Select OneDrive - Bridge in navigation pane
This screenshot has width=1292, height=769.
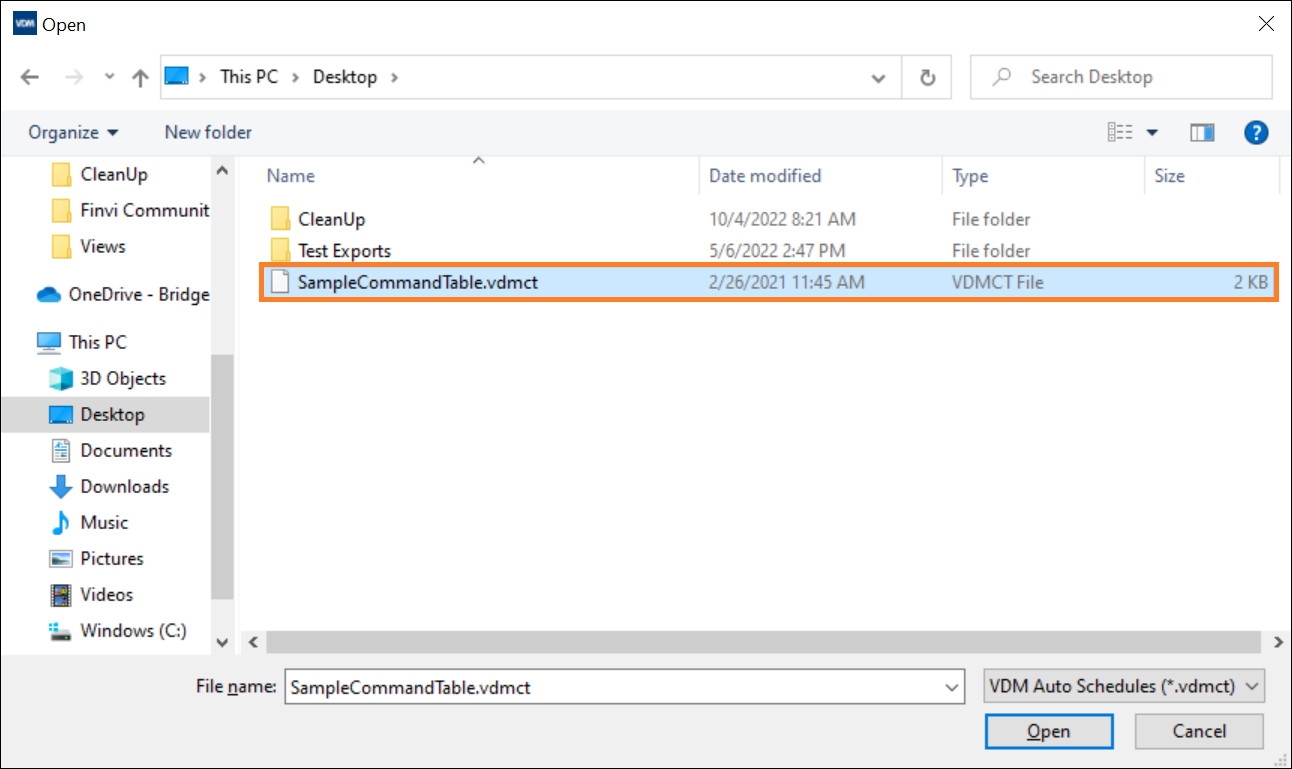[139, 294]
